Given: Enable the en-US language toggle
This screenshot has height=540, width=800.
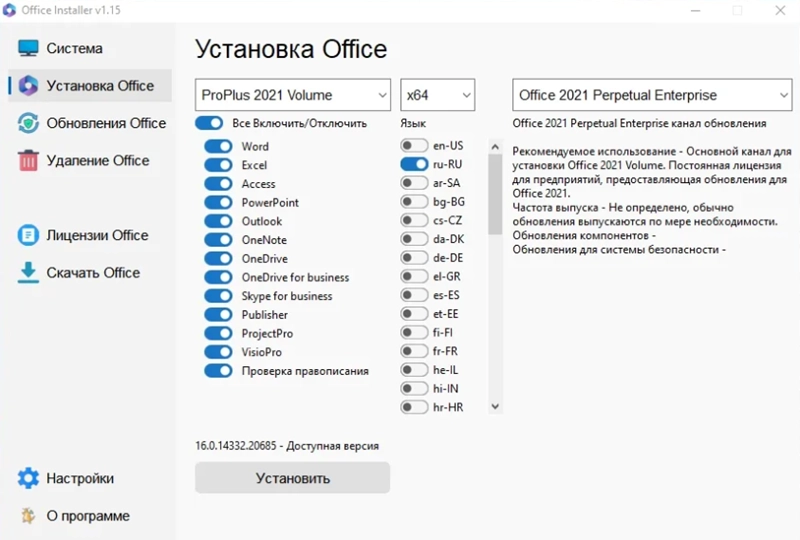Looking at the screenshot, I should (x=414, y=145).
